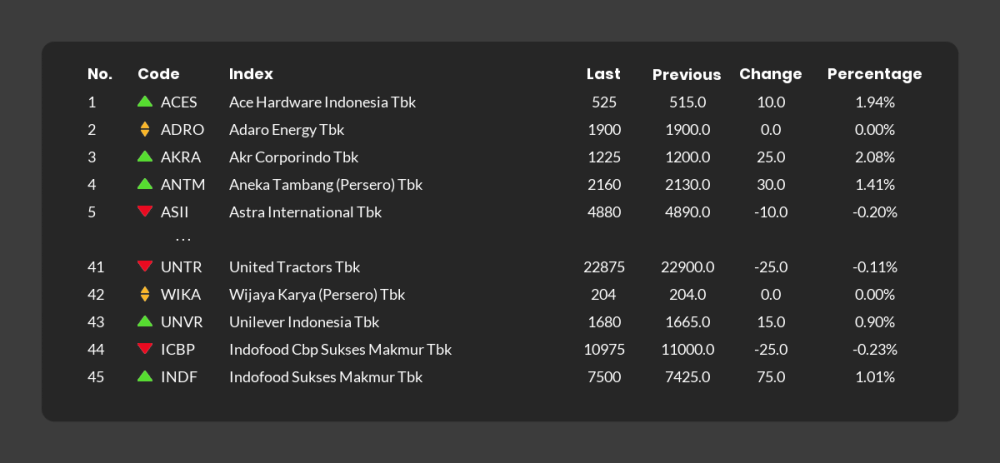Screen dimensions: 1000x463
Task: Click the green up arrow beside ANTM
Action: tap(145, 184)
